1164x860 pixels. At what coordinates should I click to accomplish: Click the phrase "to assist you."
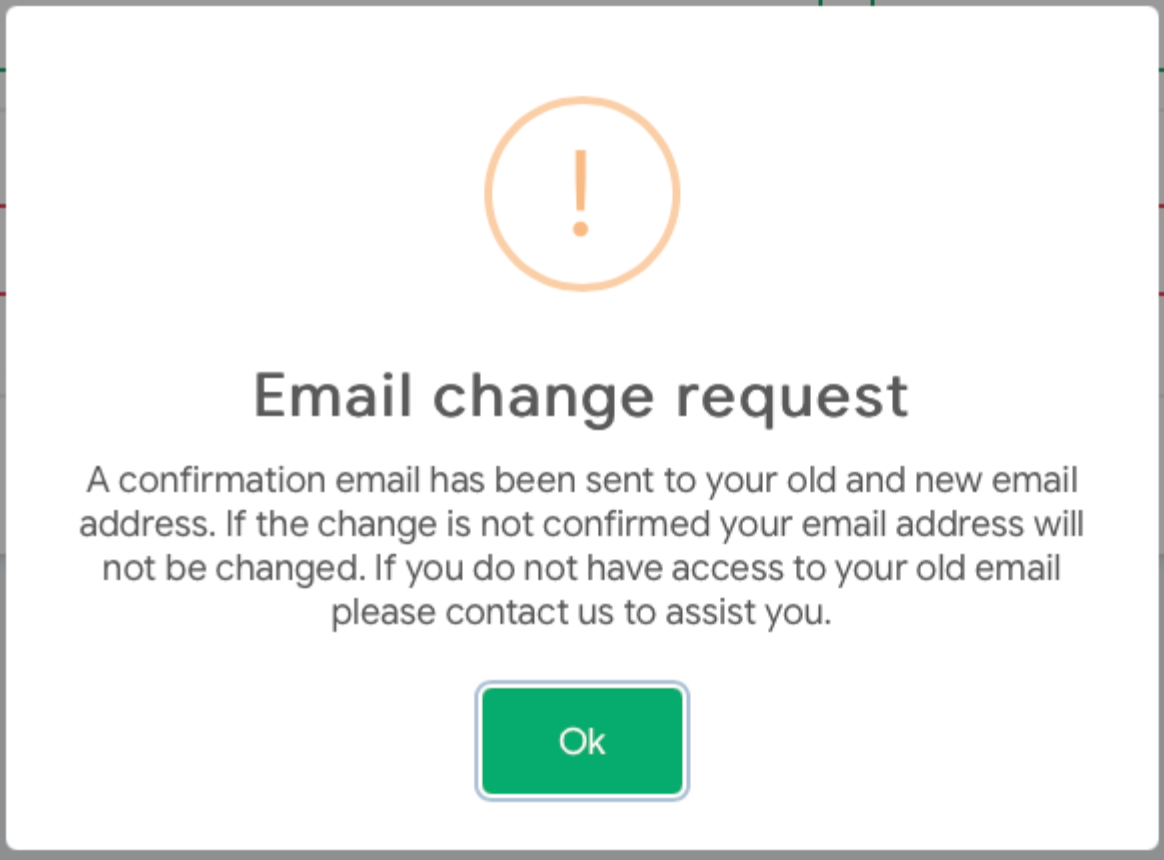tap(728, 612)
